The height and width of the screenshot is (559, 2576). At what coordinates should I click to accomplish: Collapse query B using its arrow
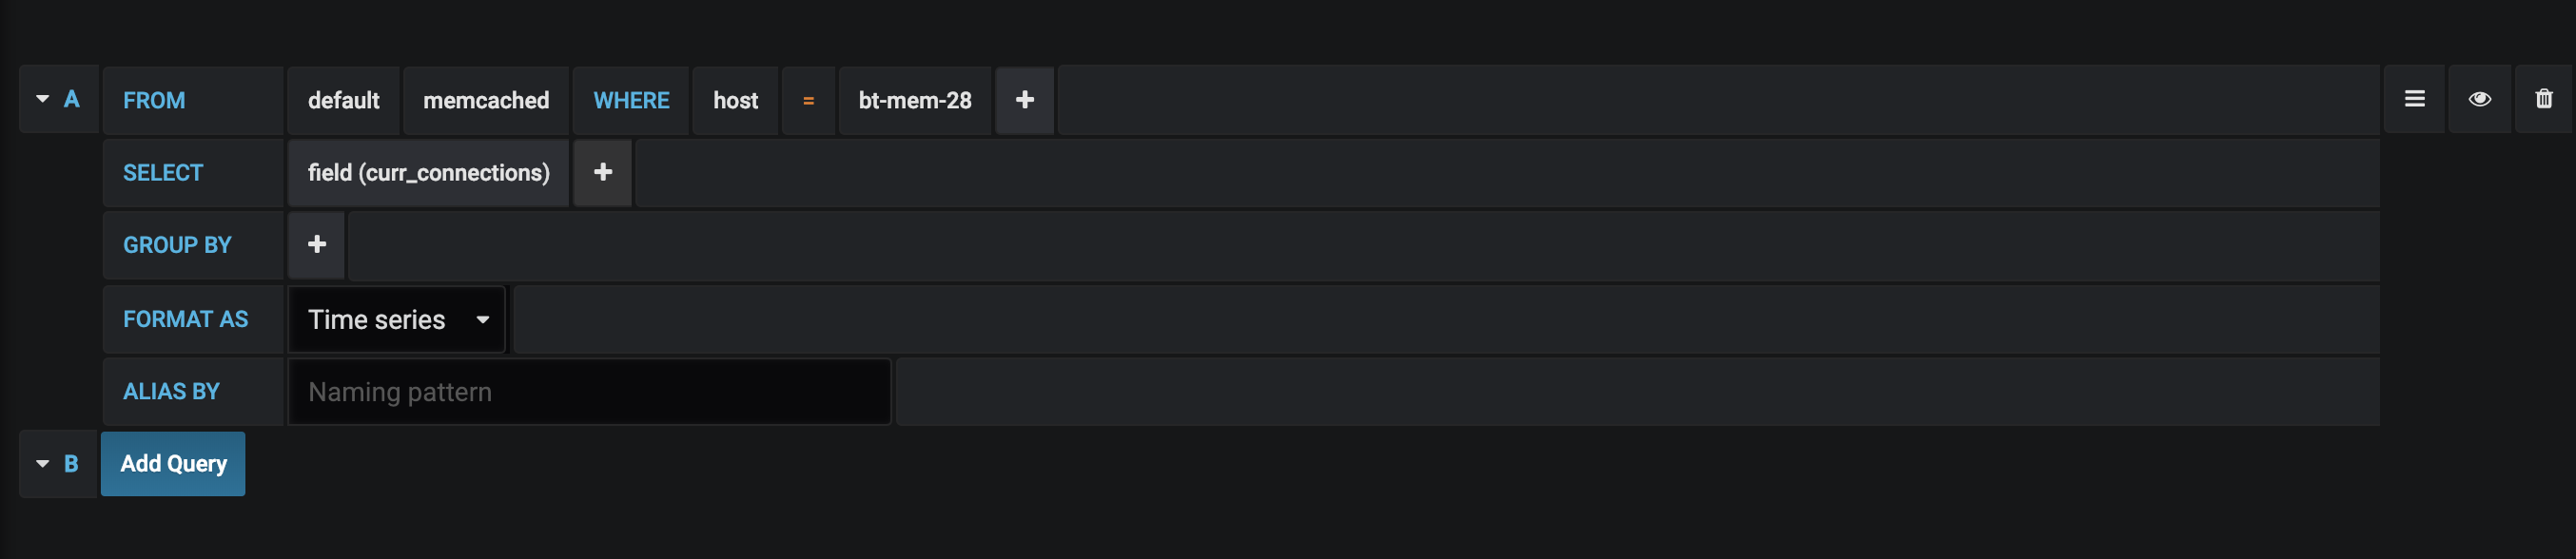(x=43, y=464)
